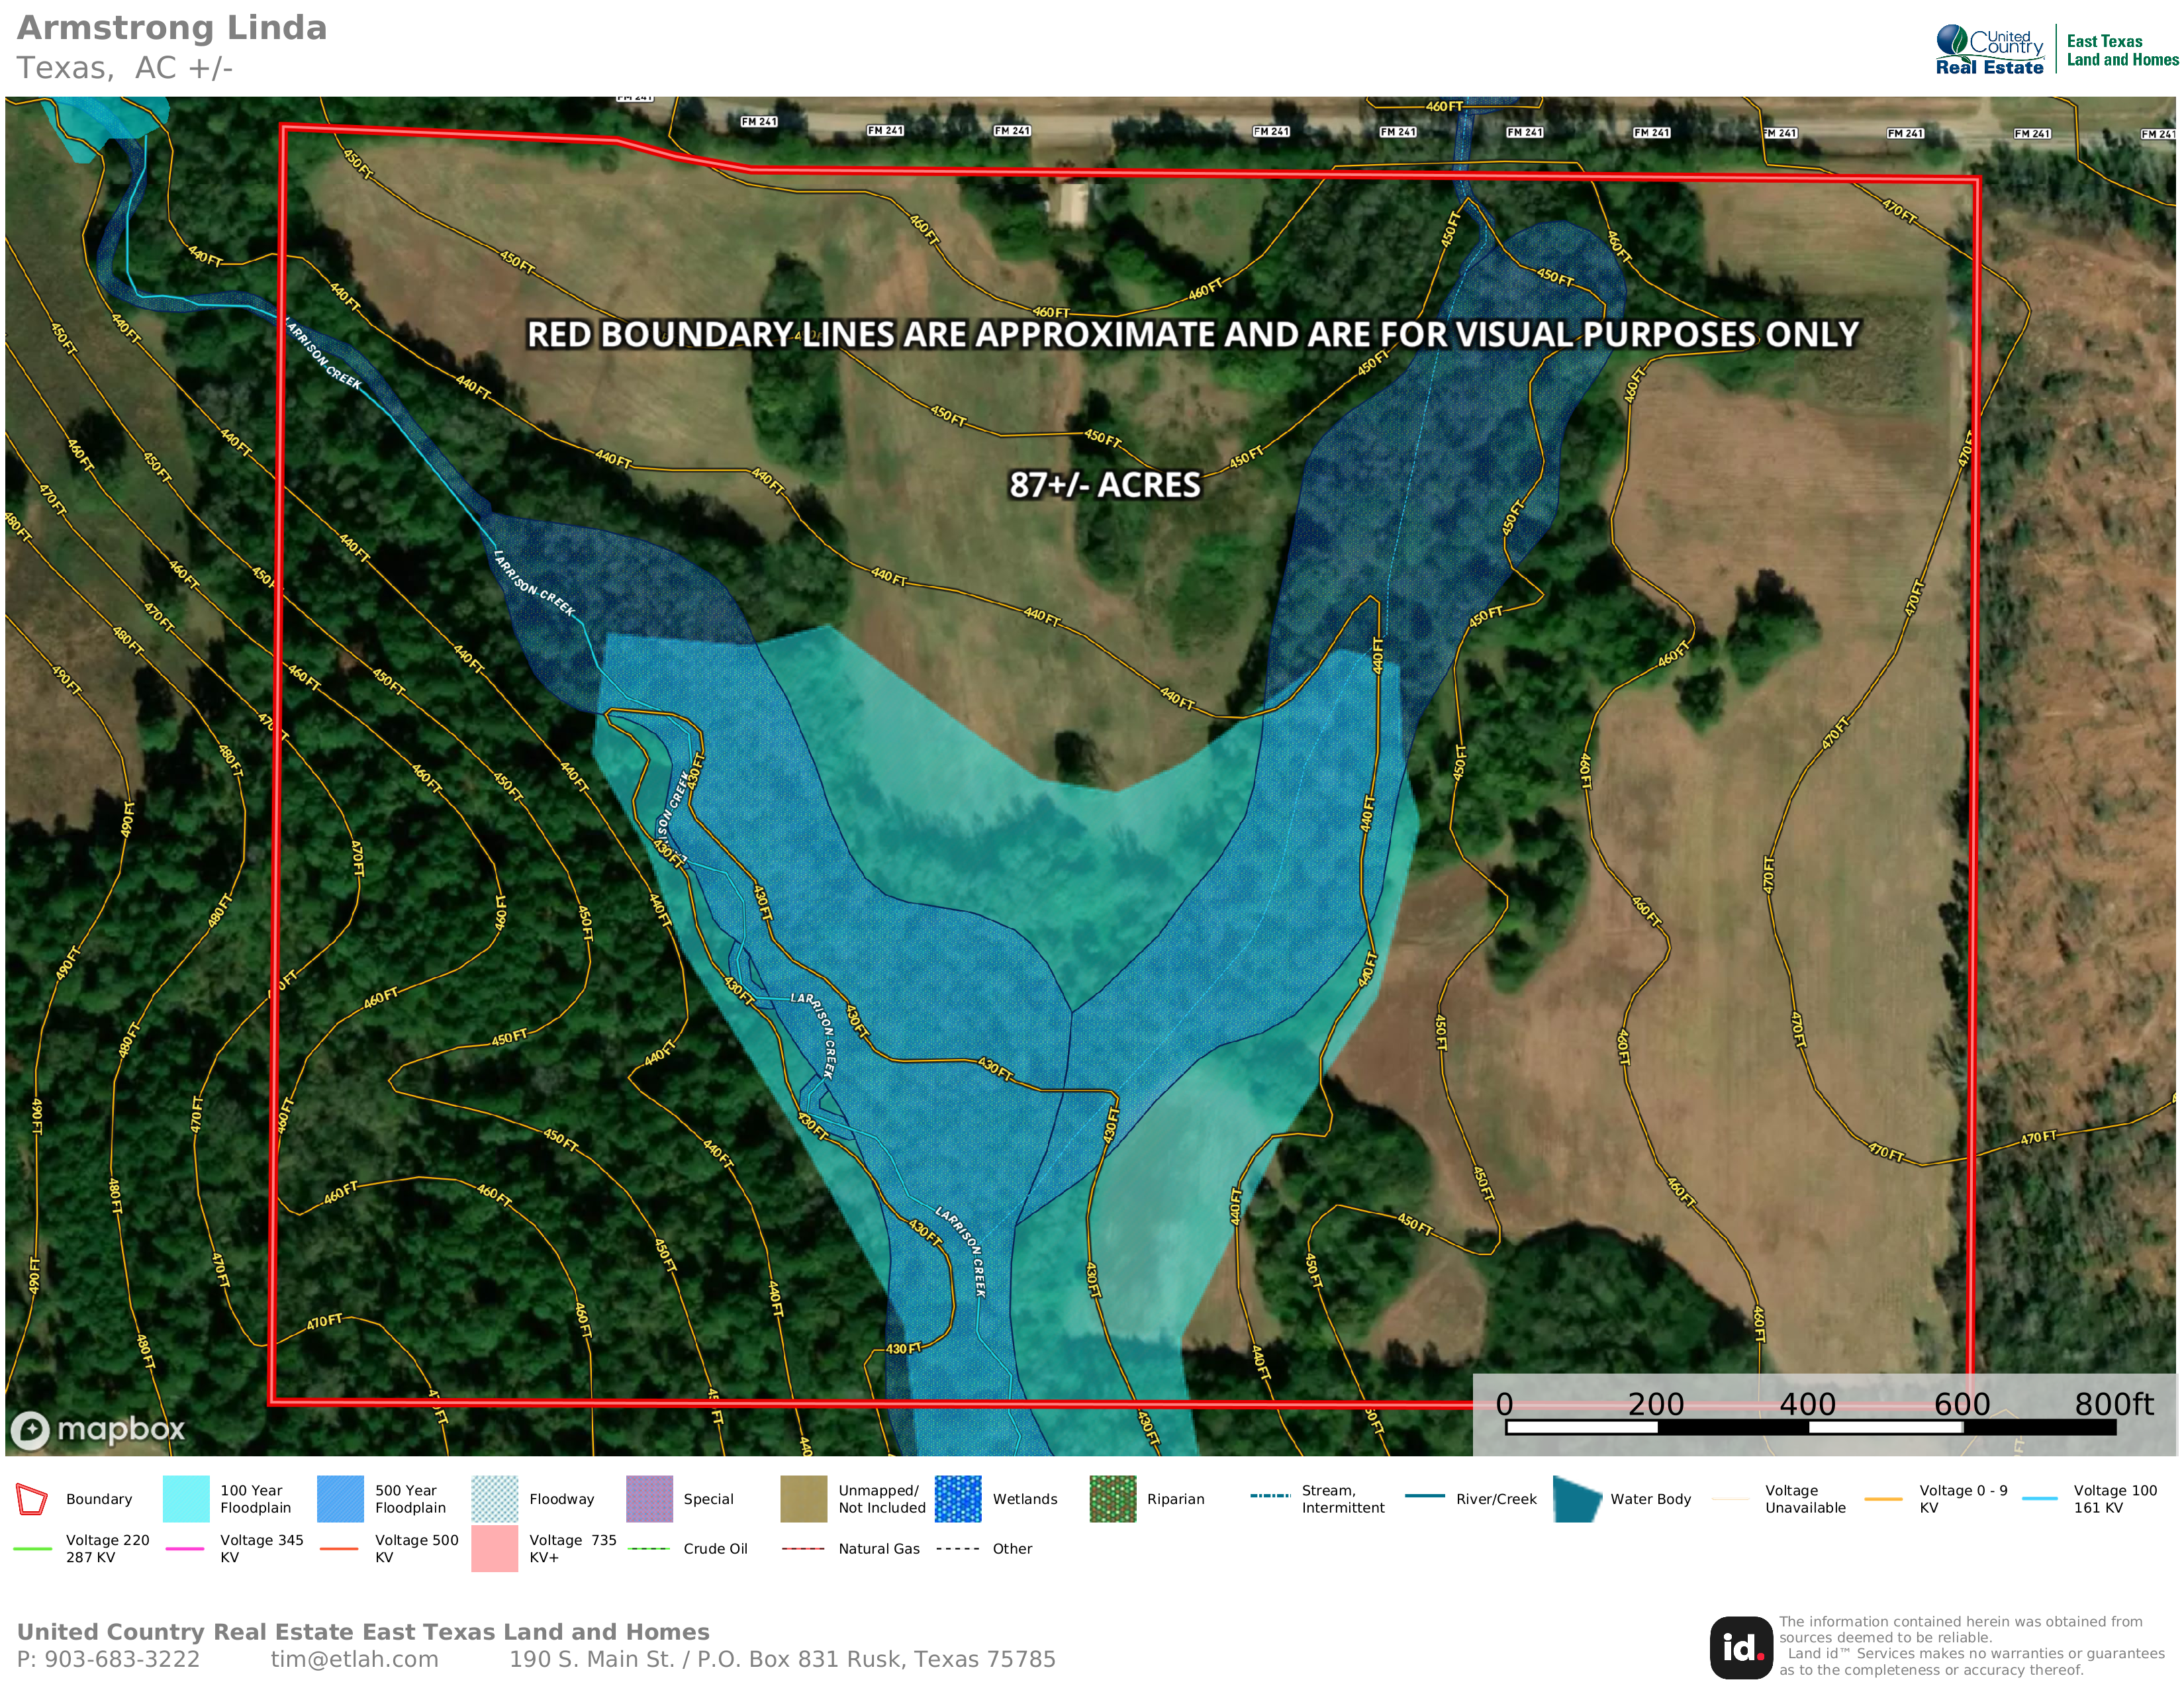Click the Unmapped/Not Included swatch

[x=803, y=1499]
